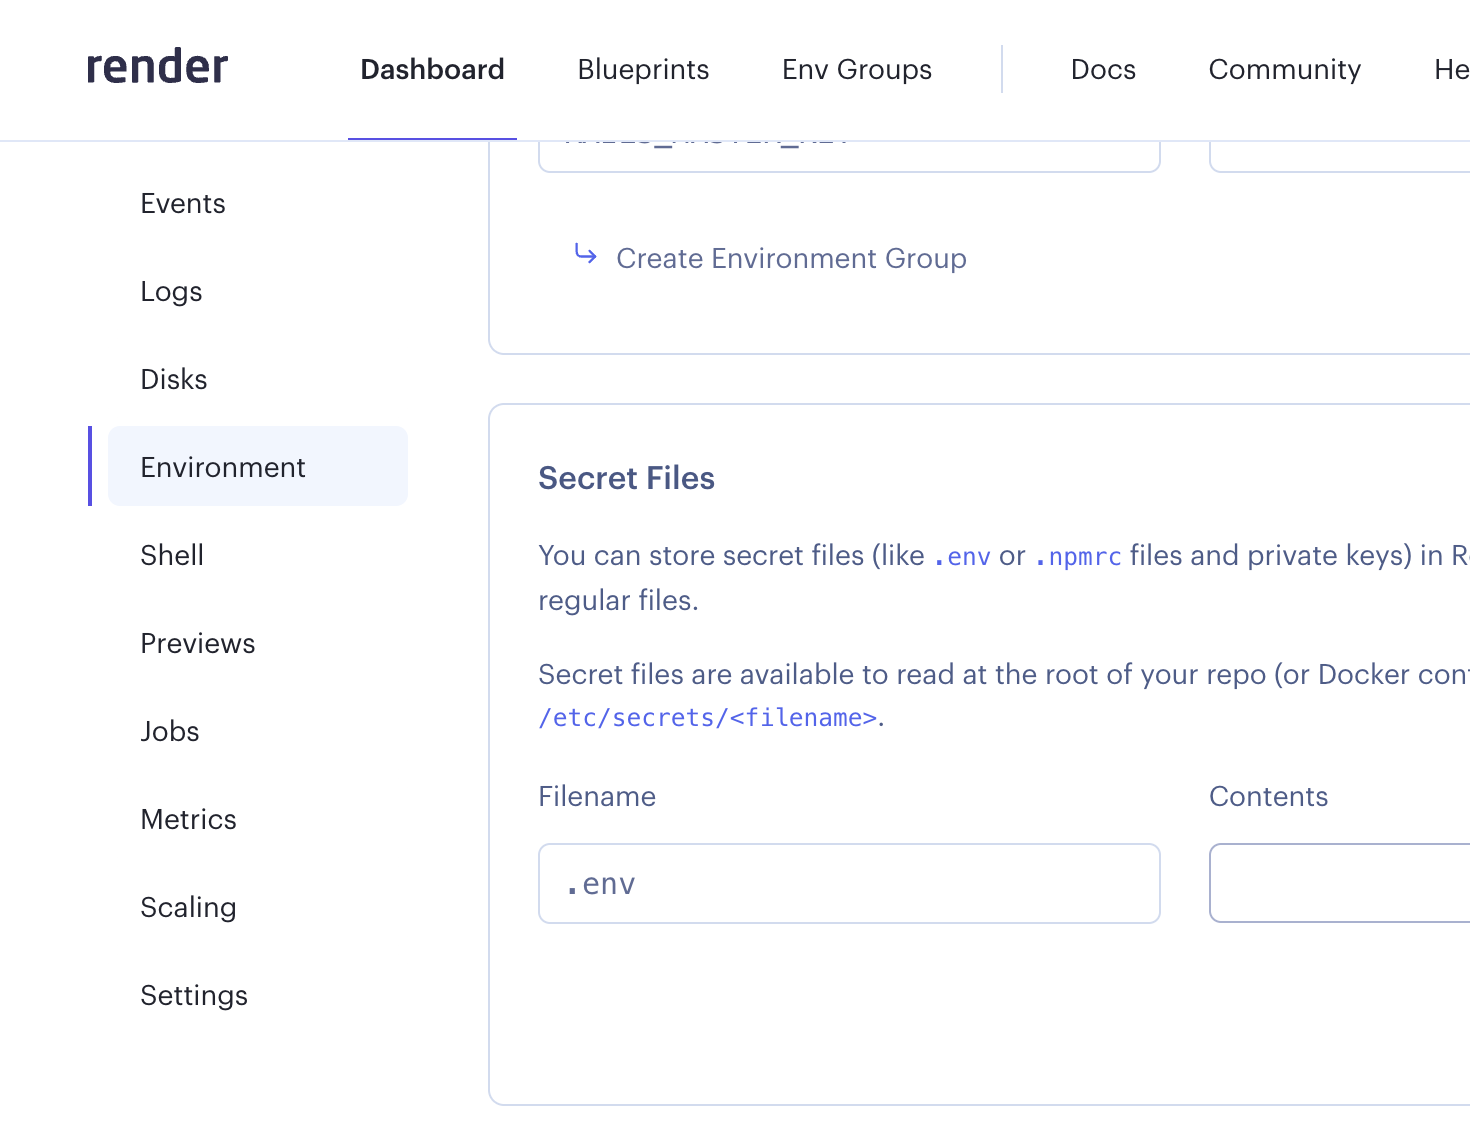The width and height of the screenshot is (1470, 1122).
Task: Open the Shell page
Action: click(172, 555)
